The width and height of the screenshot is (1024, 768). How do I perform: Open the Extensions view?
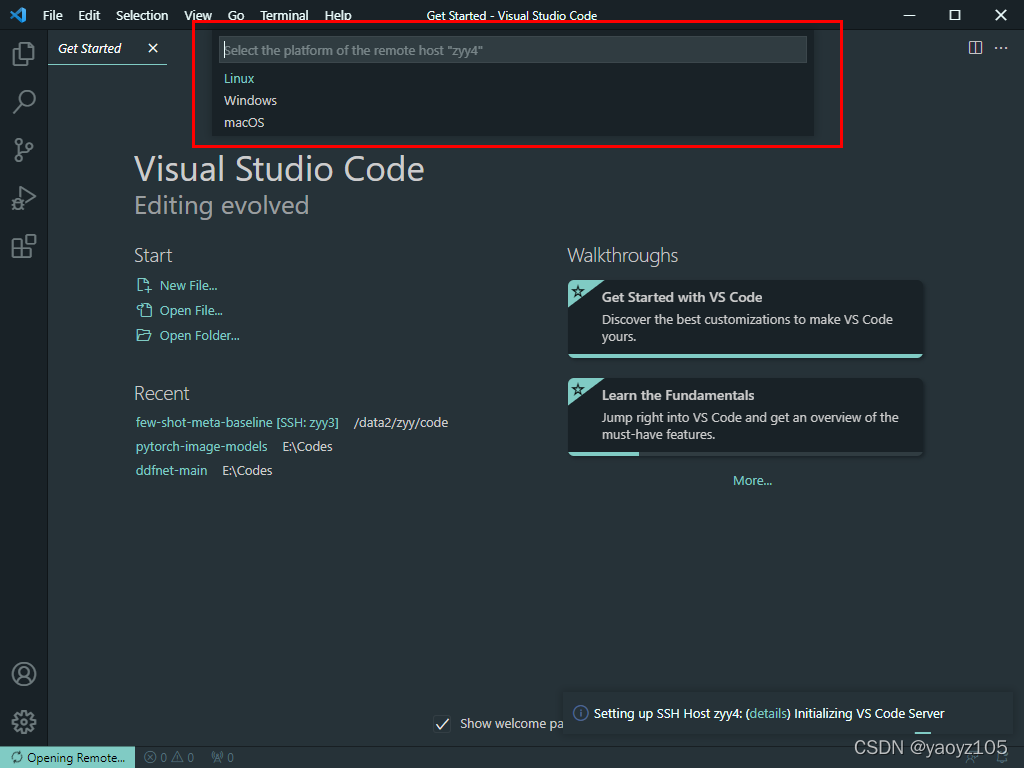24,246
